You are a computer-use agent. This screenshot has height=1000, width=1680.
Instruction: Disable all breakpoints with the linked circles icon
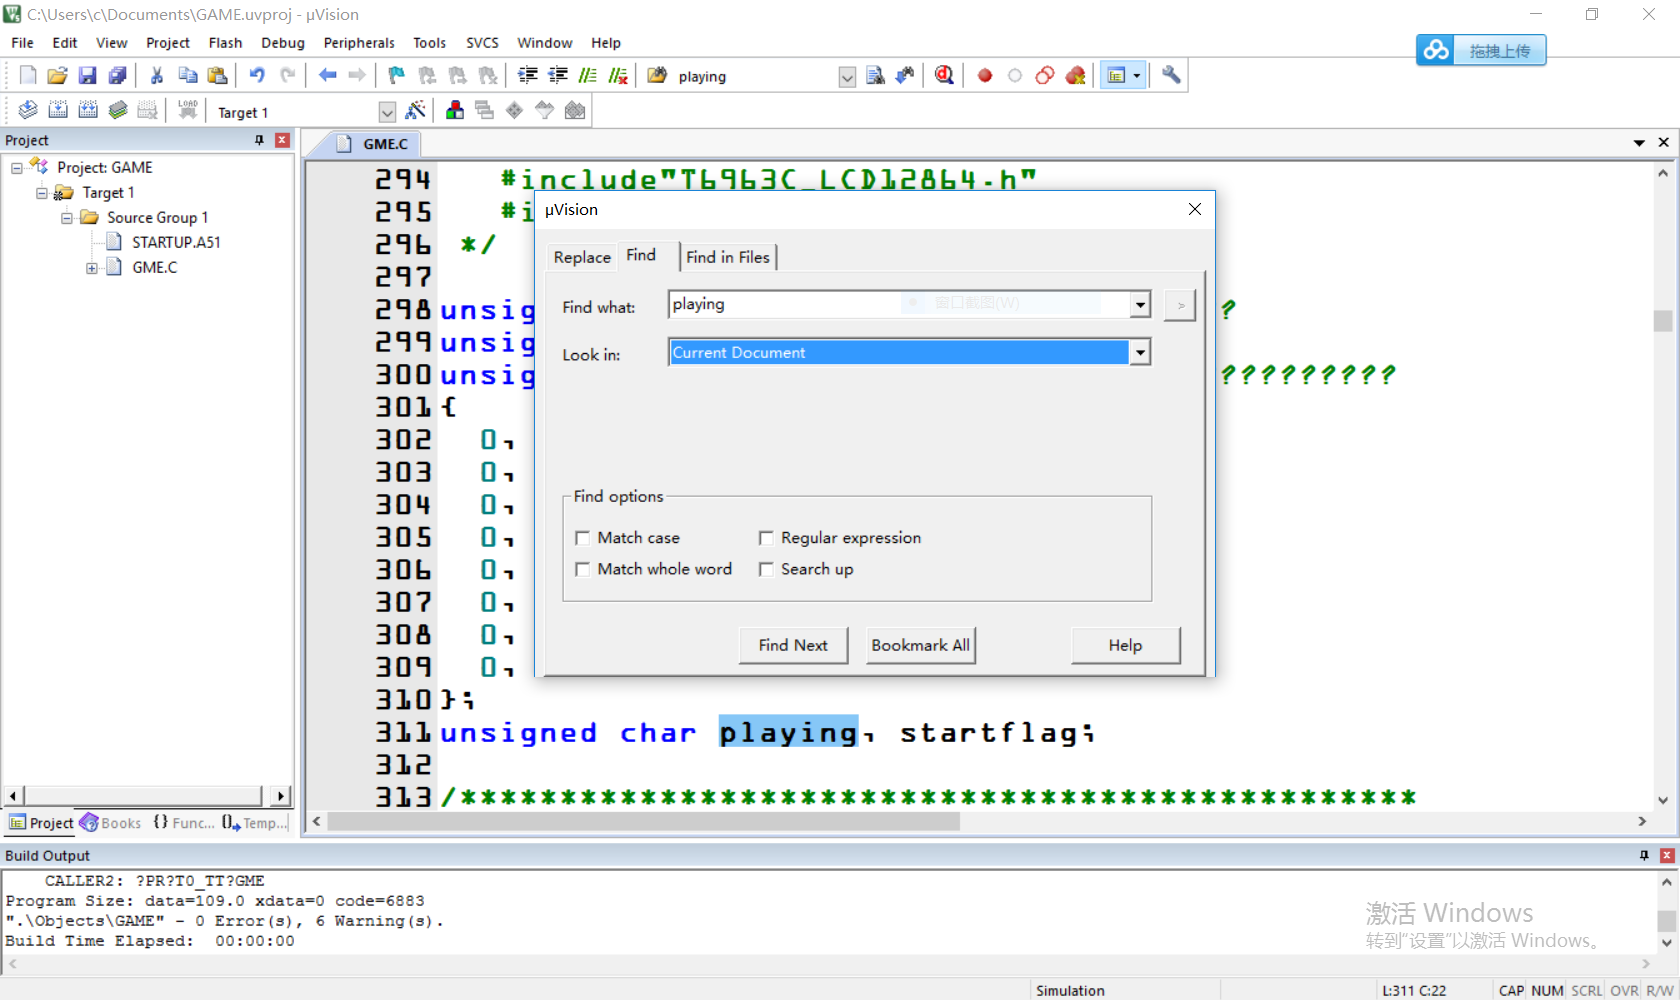(x=1045, y=75)
